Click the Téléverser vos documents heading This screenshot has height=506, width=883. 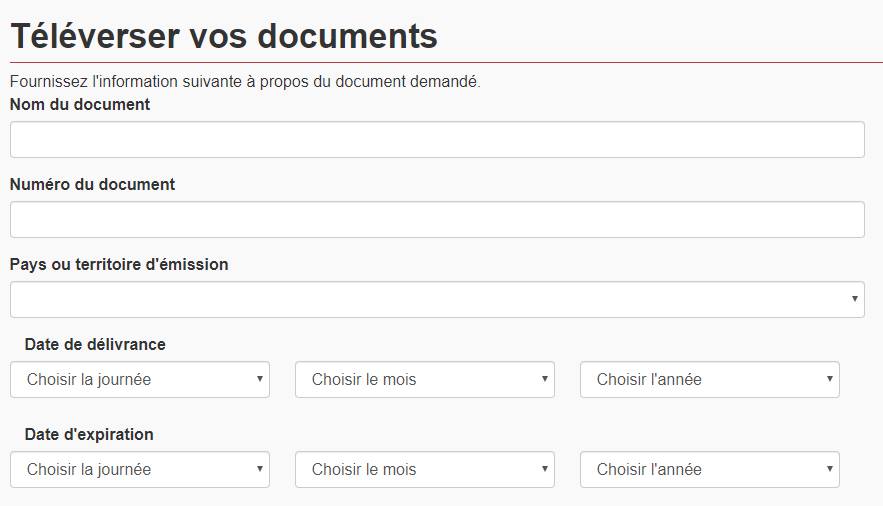[x=224, y=37]
